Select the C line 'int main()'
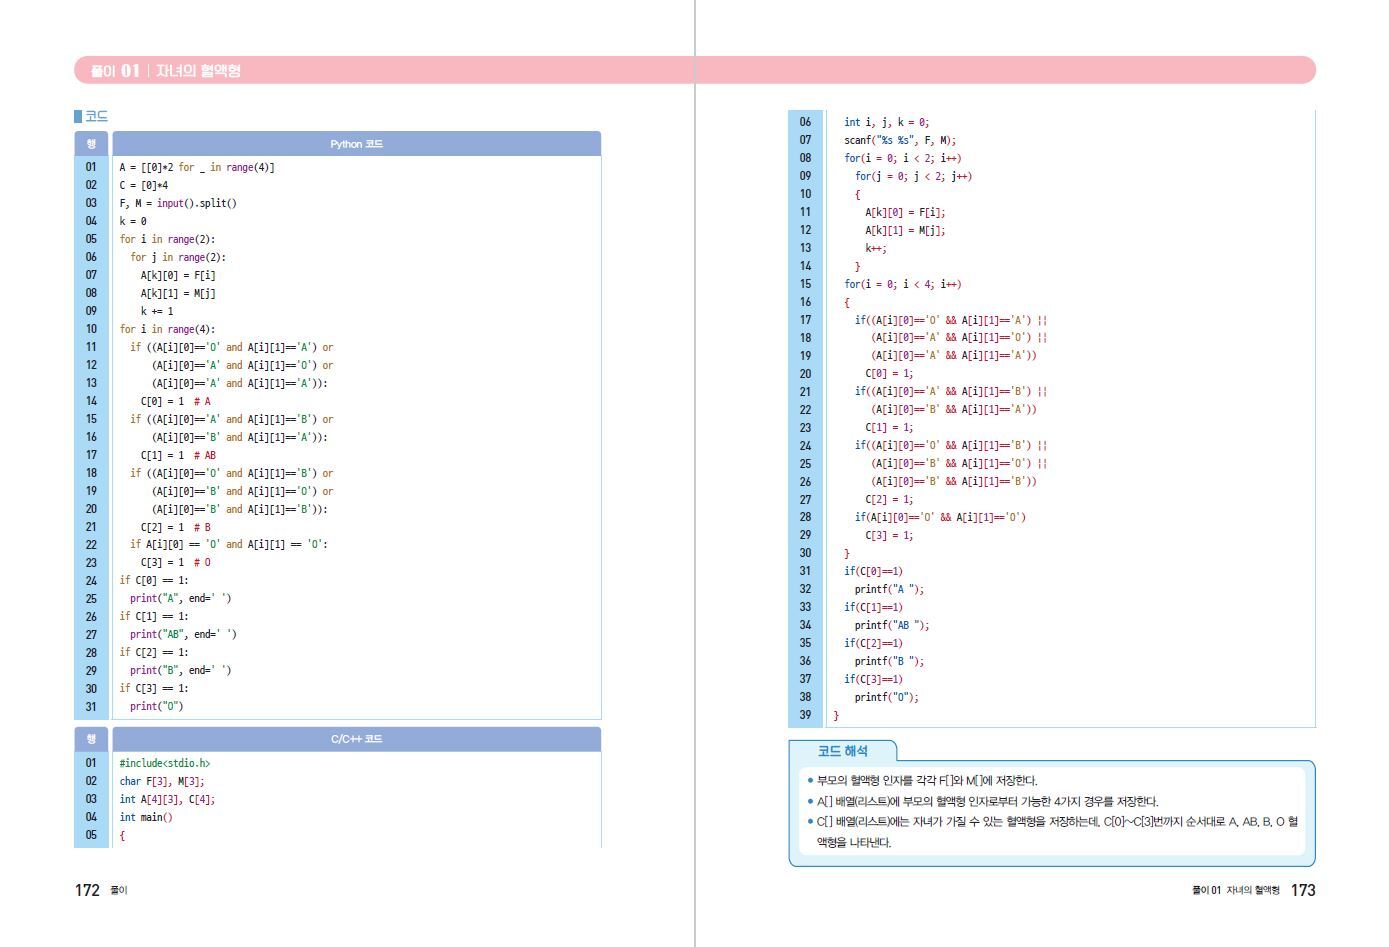 pos(146,817)
